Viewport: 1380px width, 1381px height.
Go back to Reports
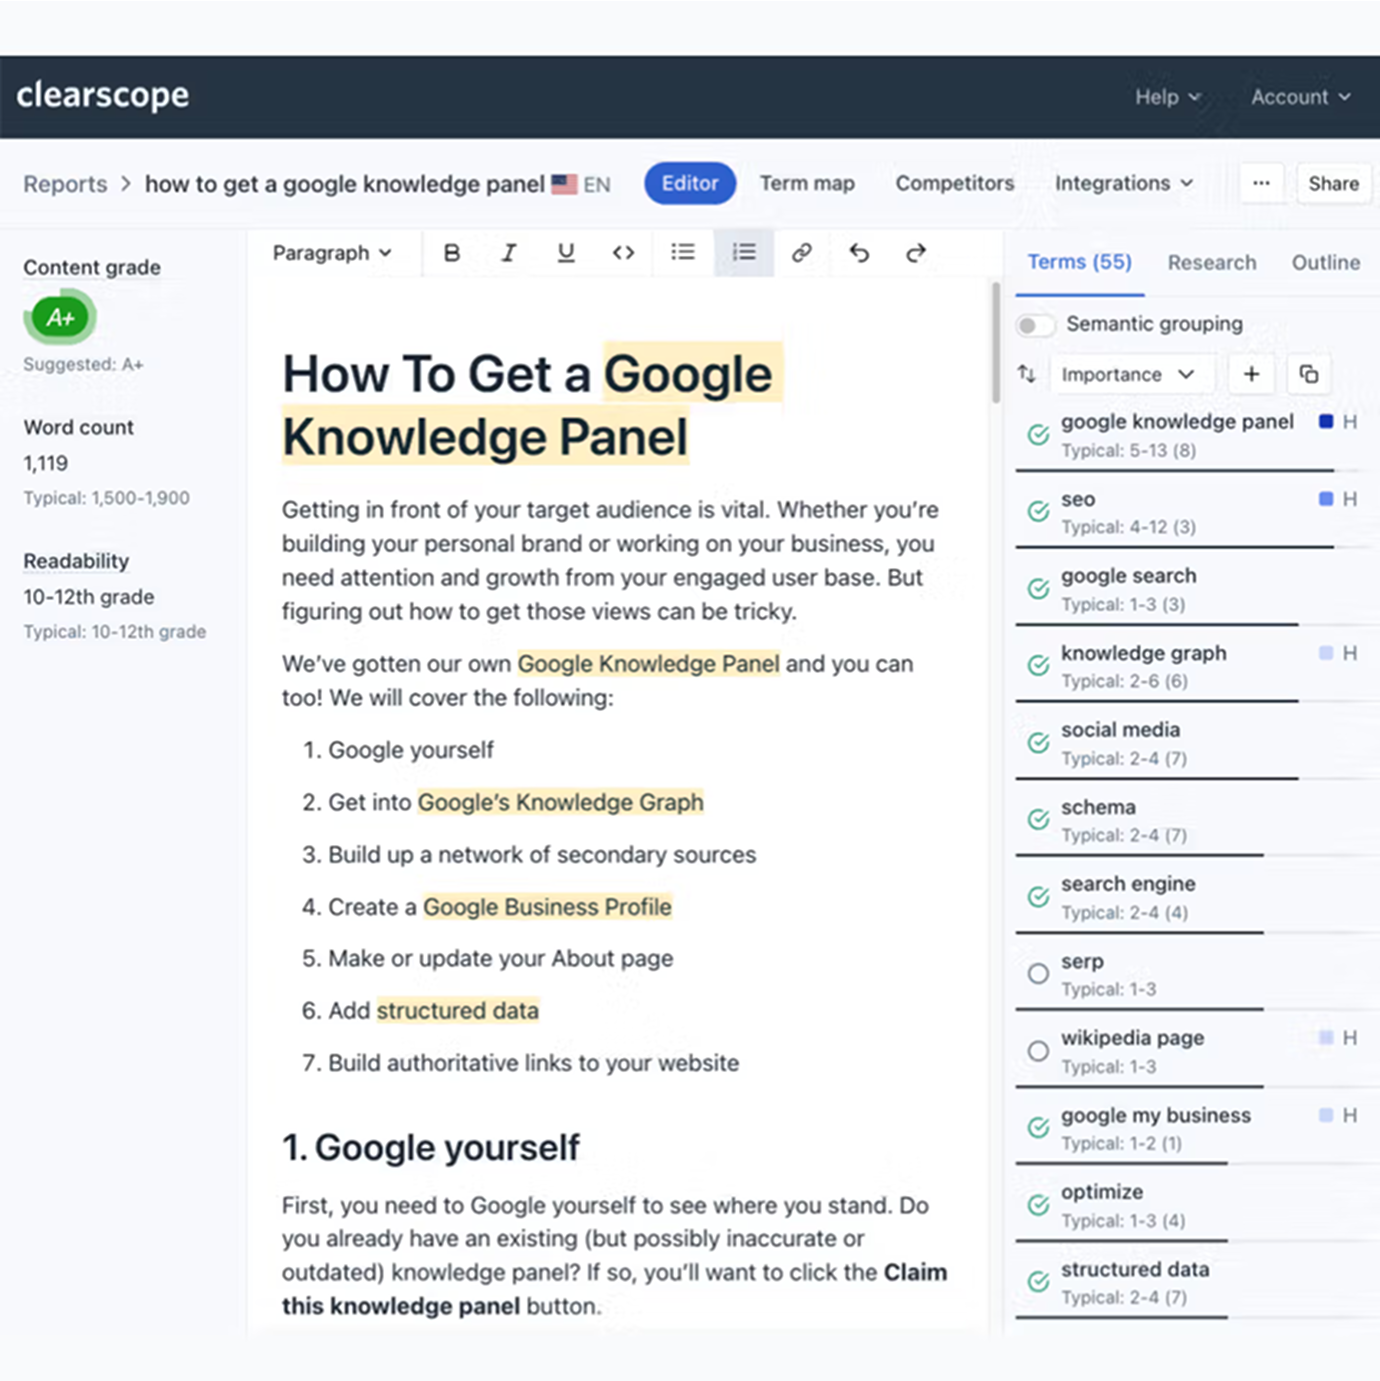coord(65,183)
